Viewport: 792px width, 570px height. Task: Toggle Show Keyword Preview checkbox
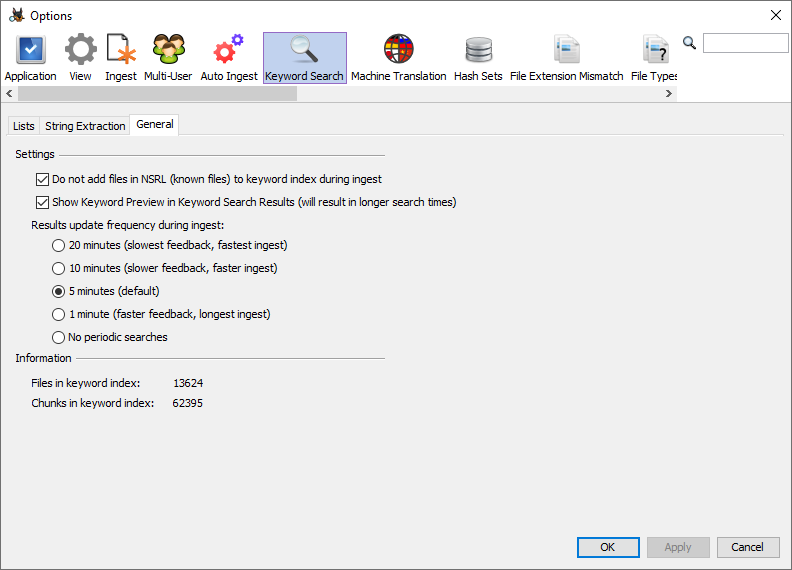coord(42,203)
